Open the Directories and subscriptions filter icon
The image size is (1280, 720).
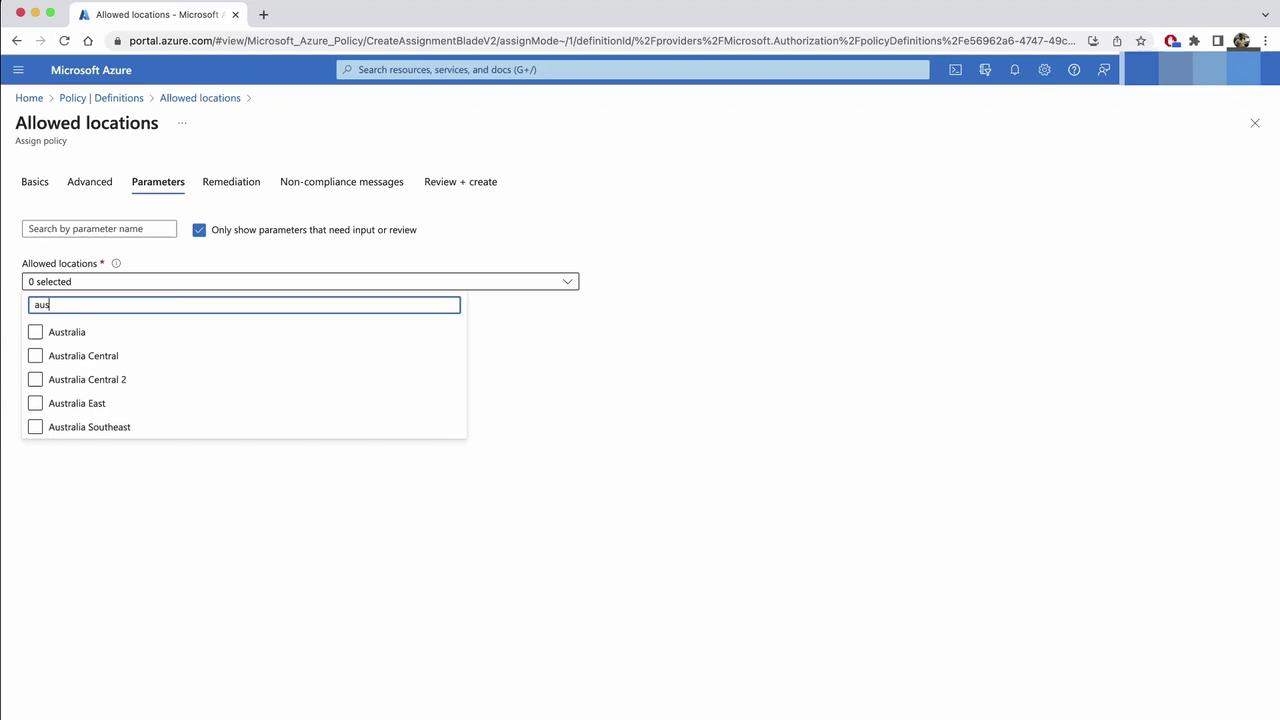(985, 70)
